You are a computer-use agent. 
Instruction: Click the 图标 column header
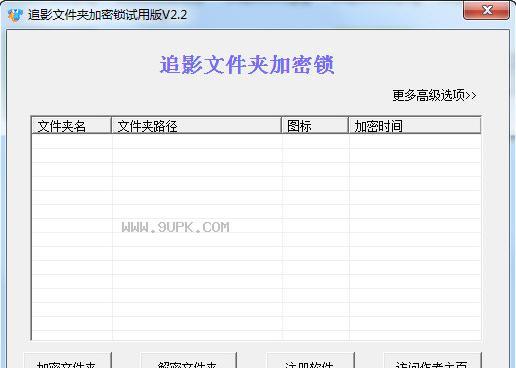pyautogui.click(x=315, y=126)
